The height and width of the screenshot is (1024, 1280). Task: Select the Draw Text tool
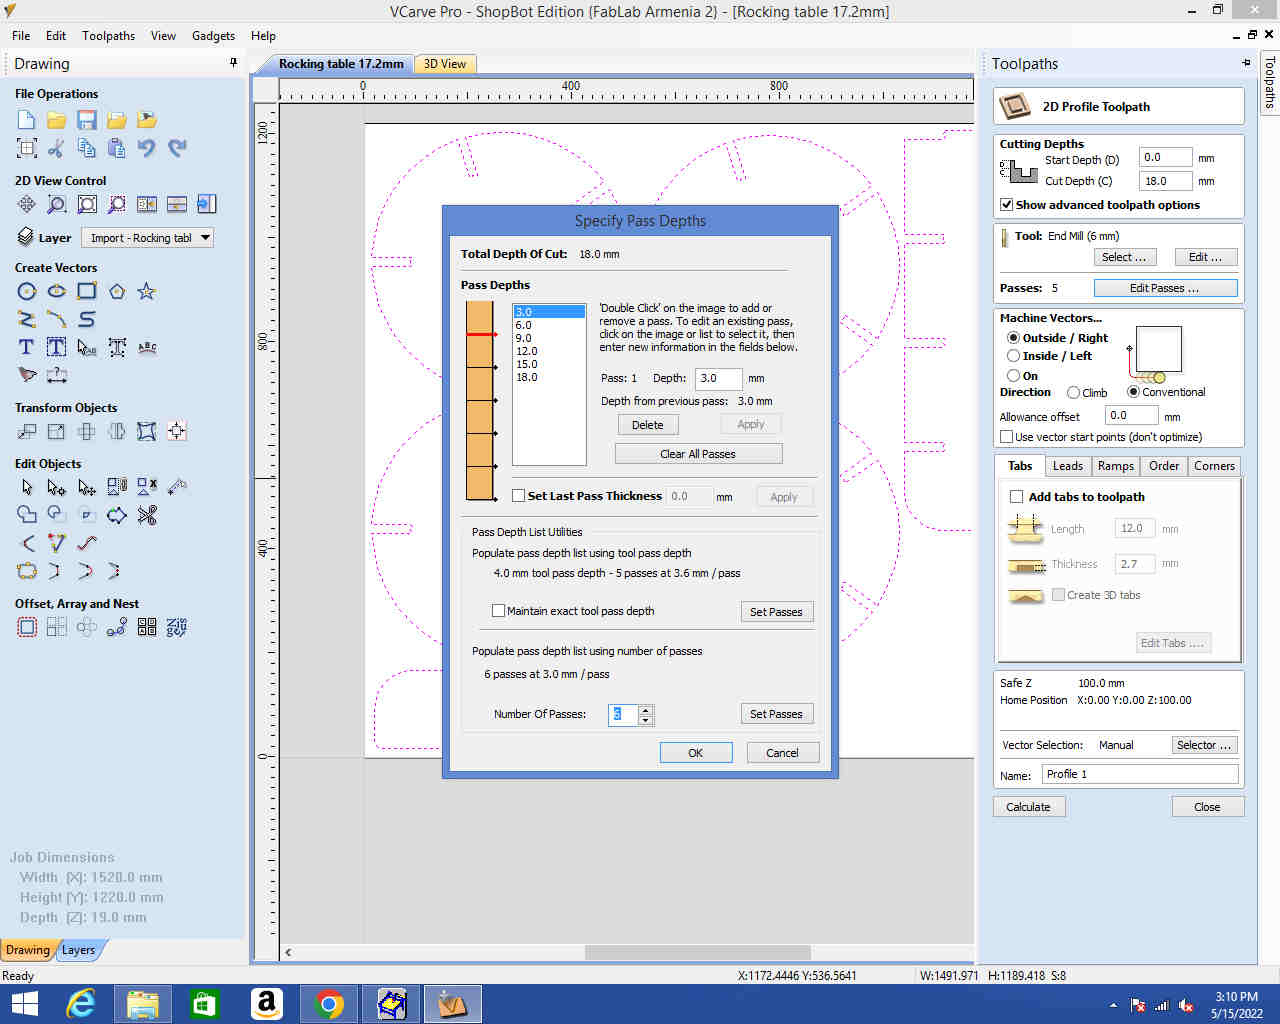pyautogui.click(x=27, y=347)
